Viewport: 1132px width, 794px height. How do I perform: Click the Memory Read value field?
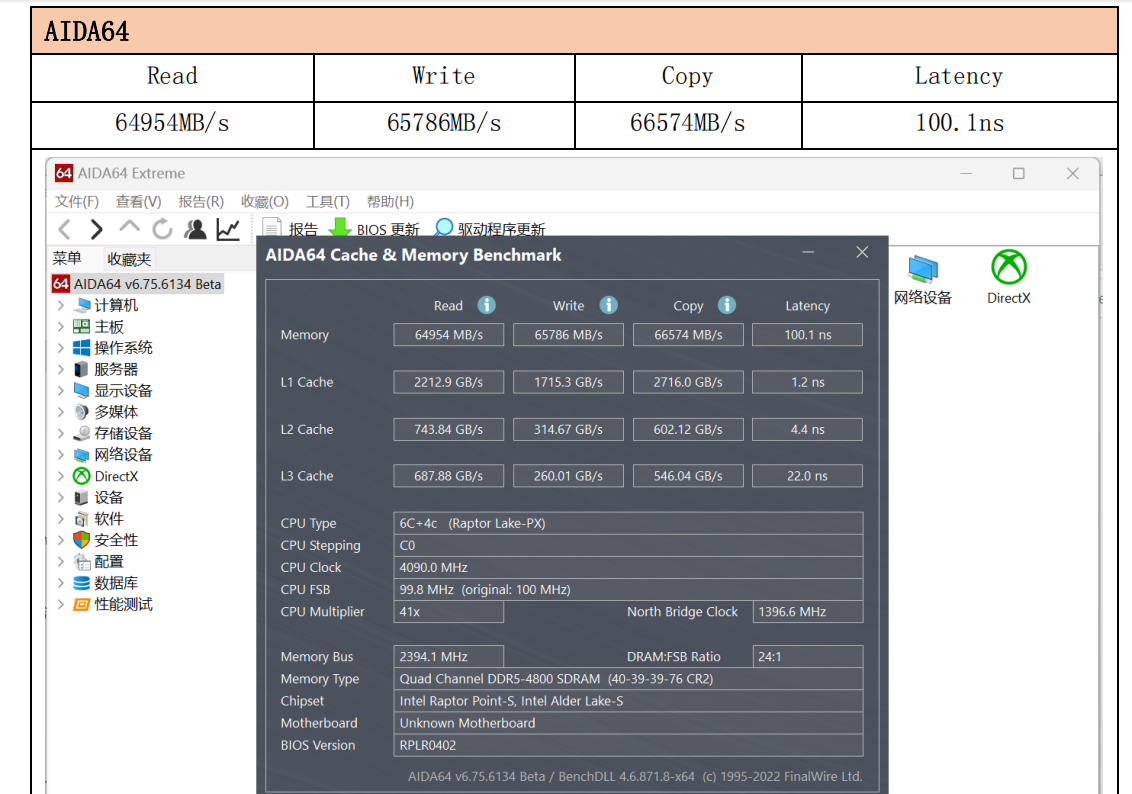point(448,335)
